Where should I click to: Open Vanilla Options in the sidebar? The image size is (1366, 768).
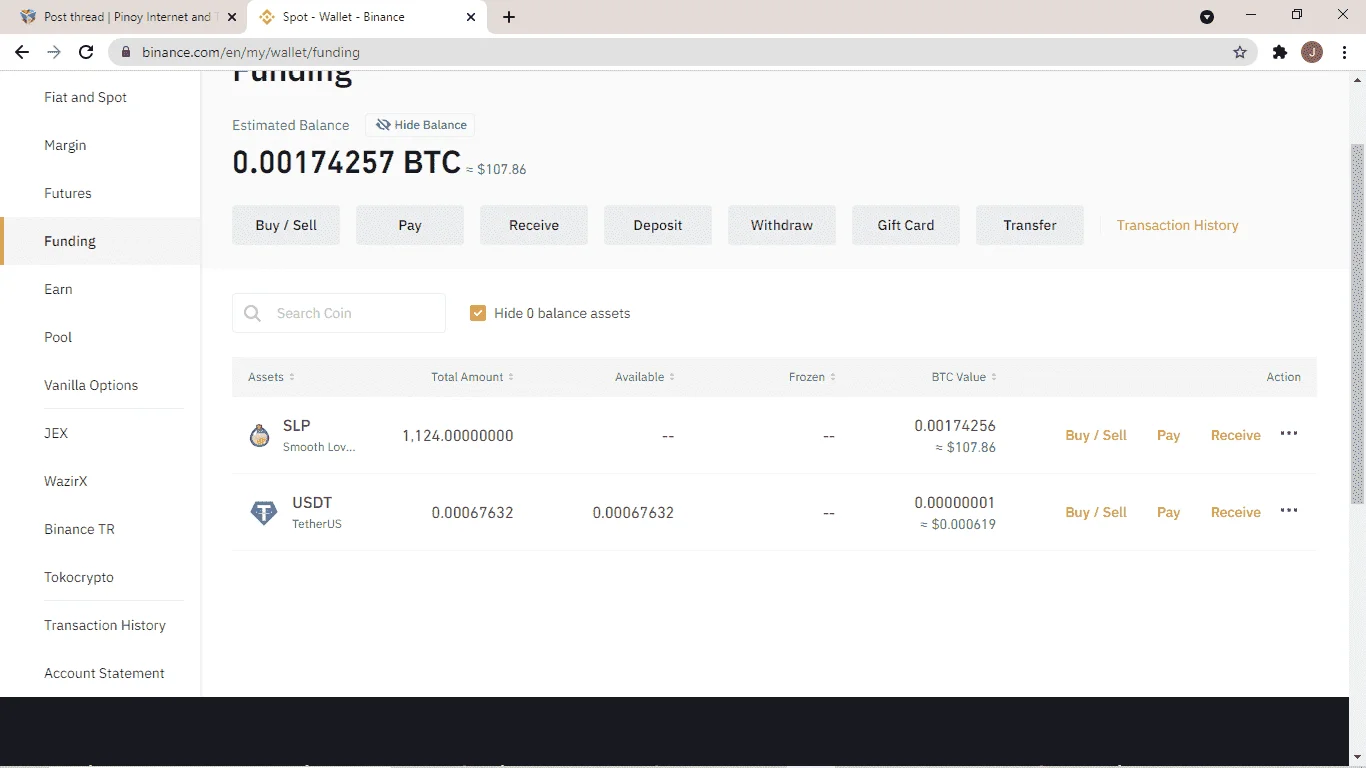point(91,385)
